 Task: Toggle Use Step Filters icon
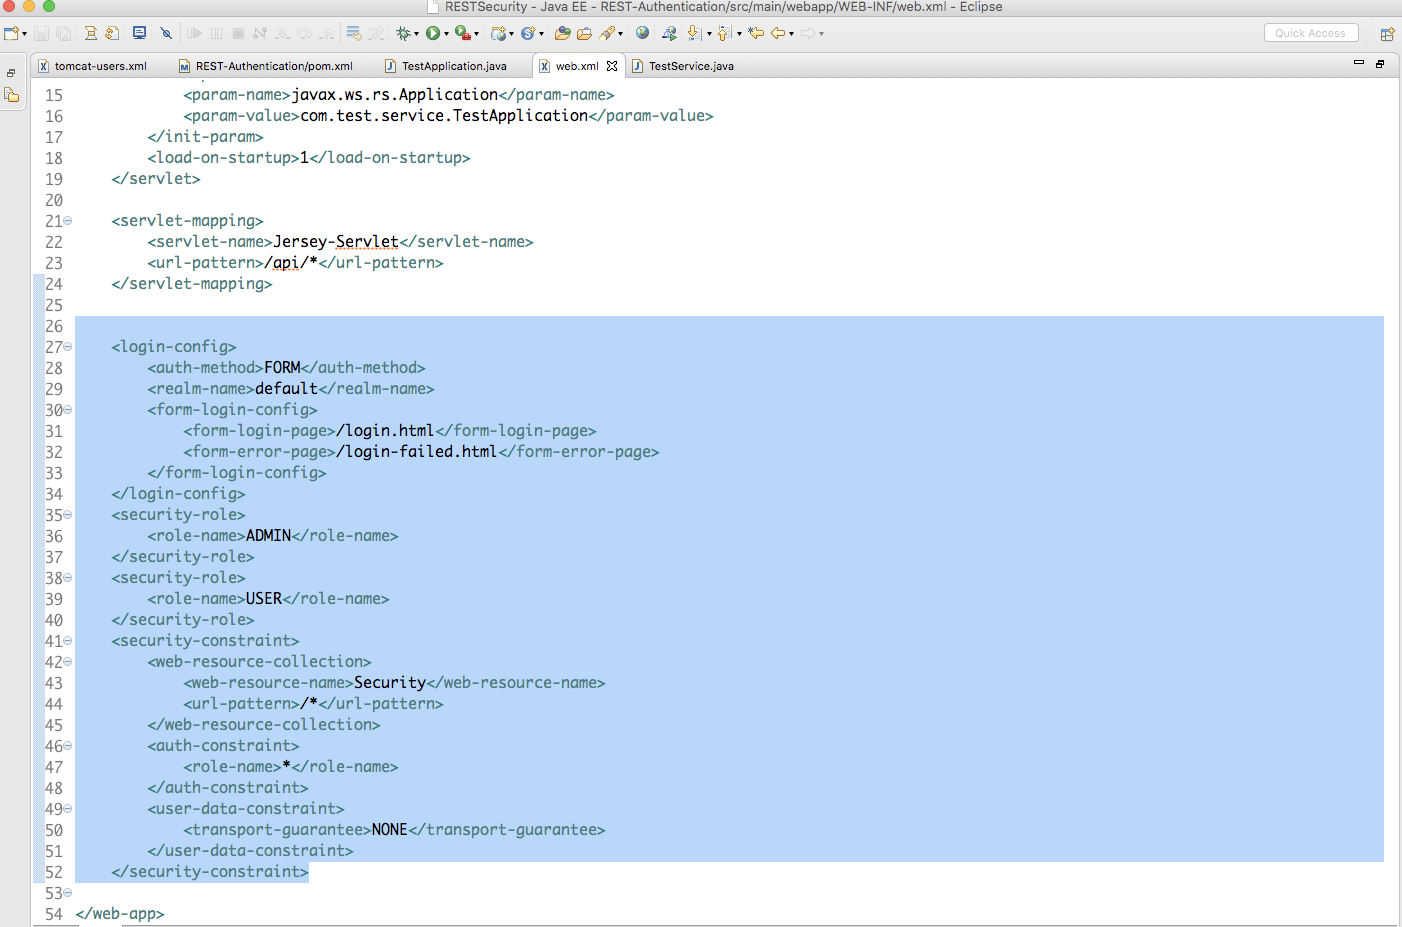(x=375, y=33)
